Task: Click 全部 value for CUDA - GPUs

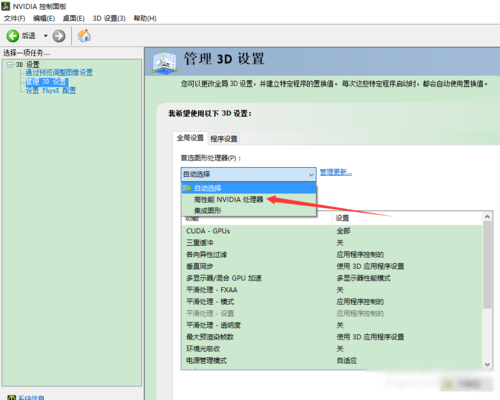Action: click(x=343, y=231)
